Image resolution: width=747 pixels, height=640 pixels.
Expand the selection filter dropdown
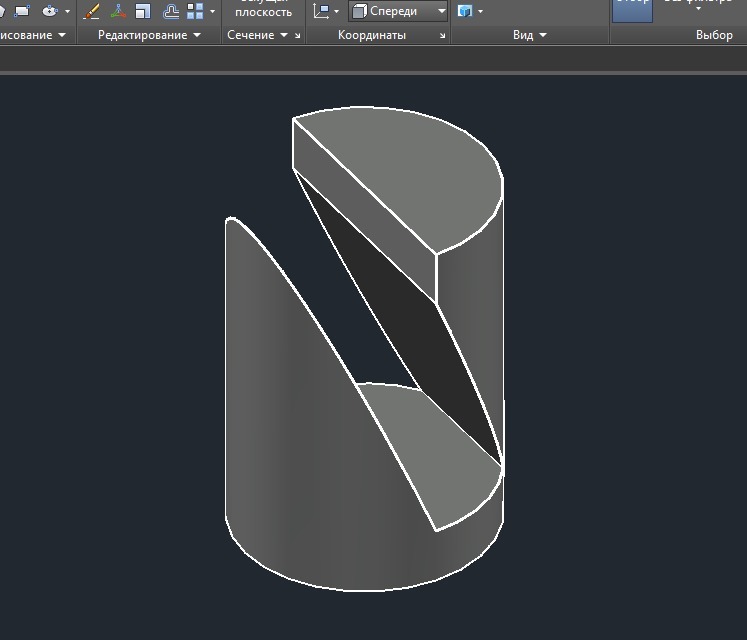tap(696, 6)
